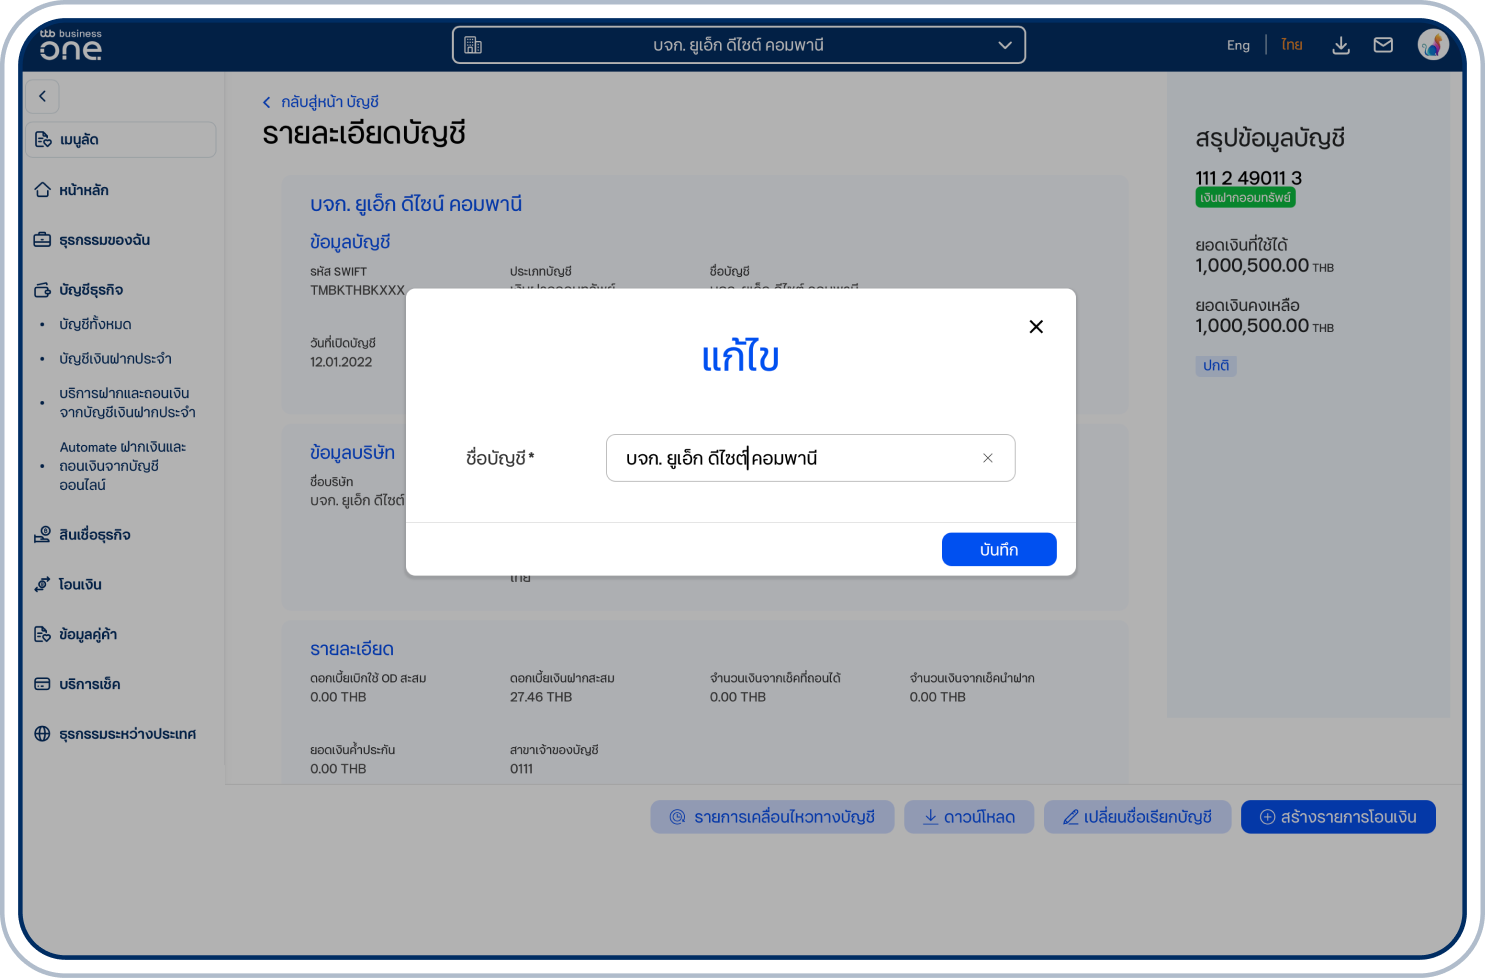Switch language to ไทย
Viewport: 1485px width, 978px height.
(x=1292, y=45)
